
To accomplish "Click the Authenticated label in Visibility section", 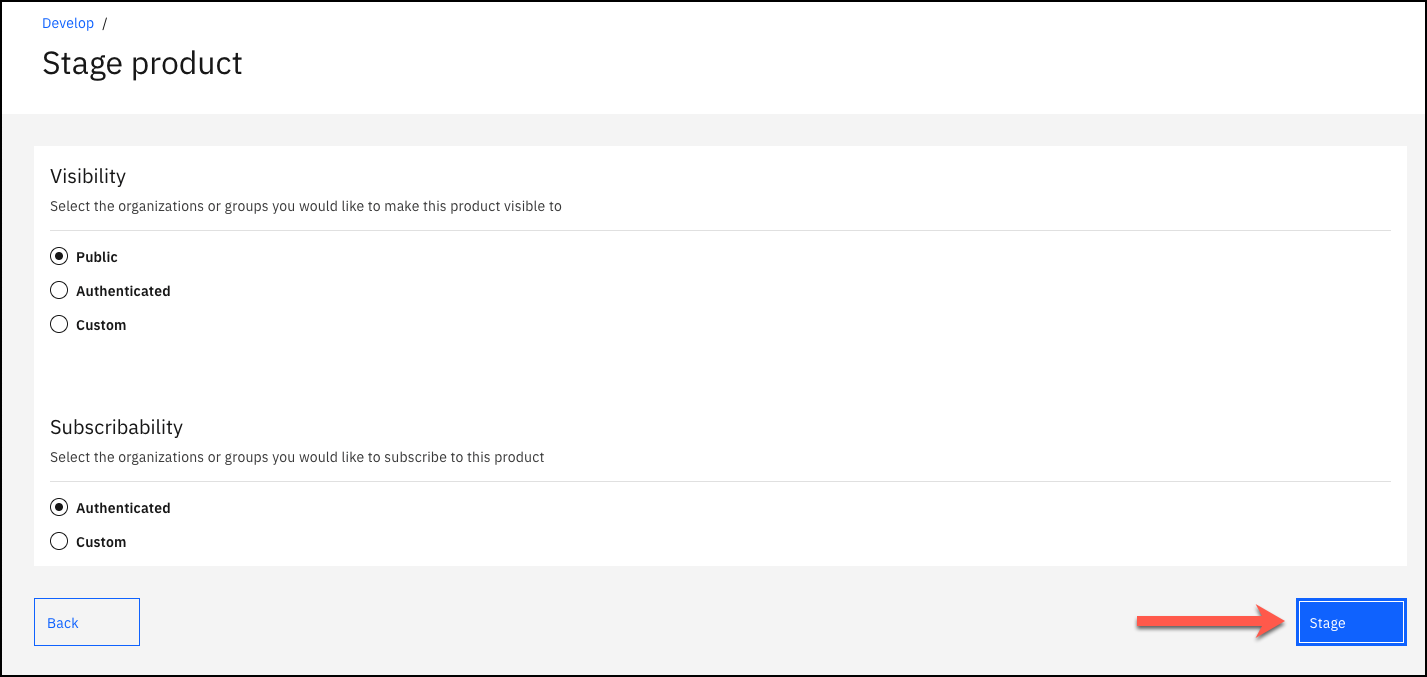I will click(123, 291).
